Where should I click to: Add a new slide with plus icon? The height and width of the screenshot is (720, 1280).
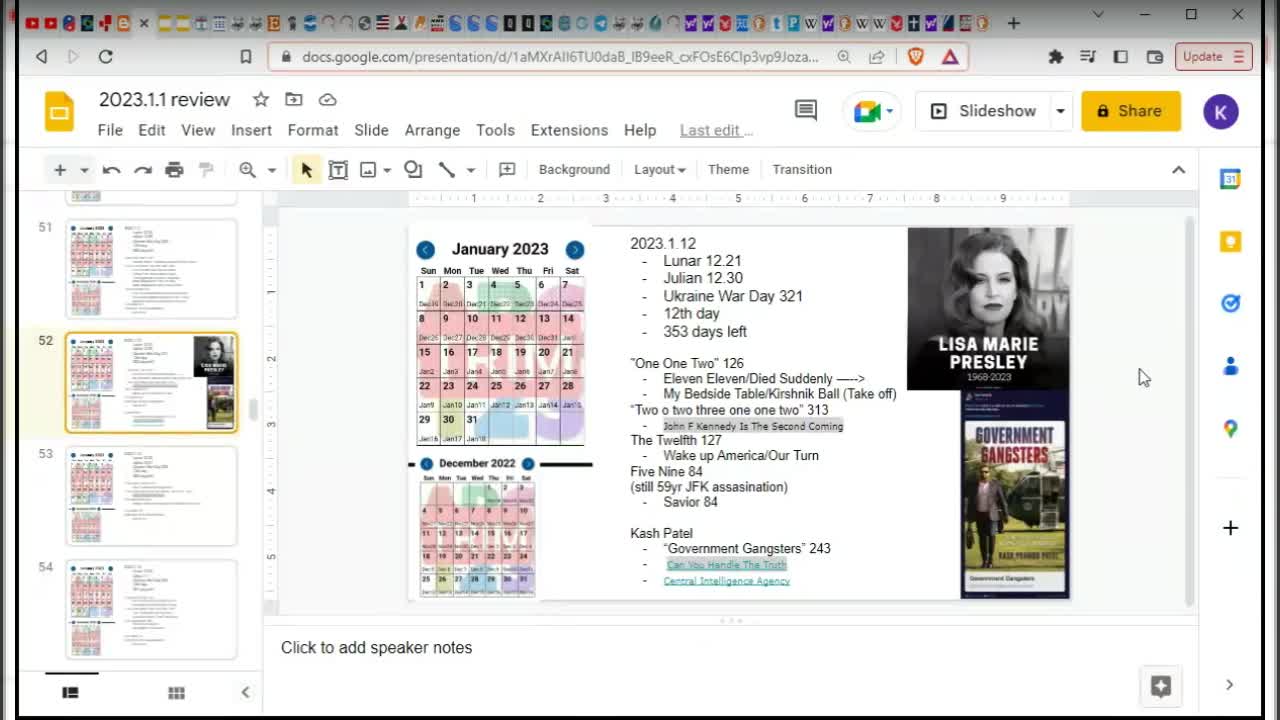[60, 170]
